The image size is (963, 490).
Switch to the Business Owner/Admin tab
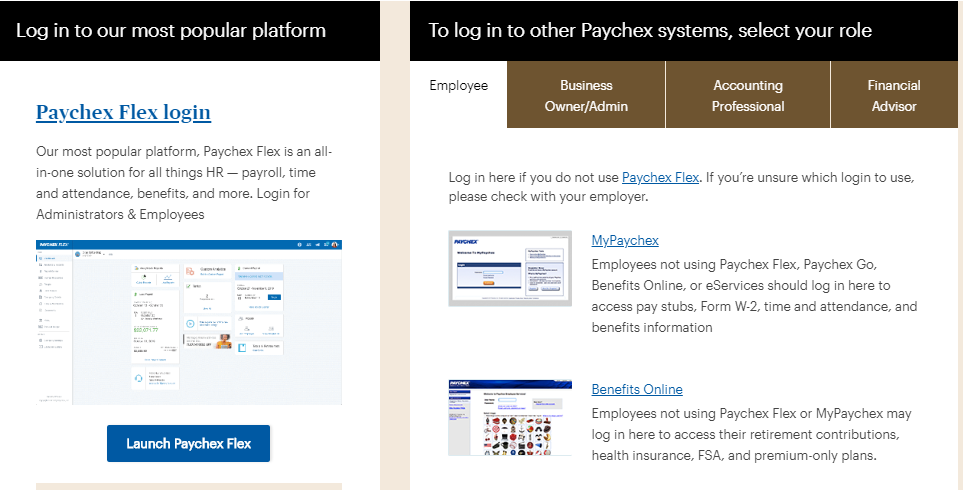point(586,95)
